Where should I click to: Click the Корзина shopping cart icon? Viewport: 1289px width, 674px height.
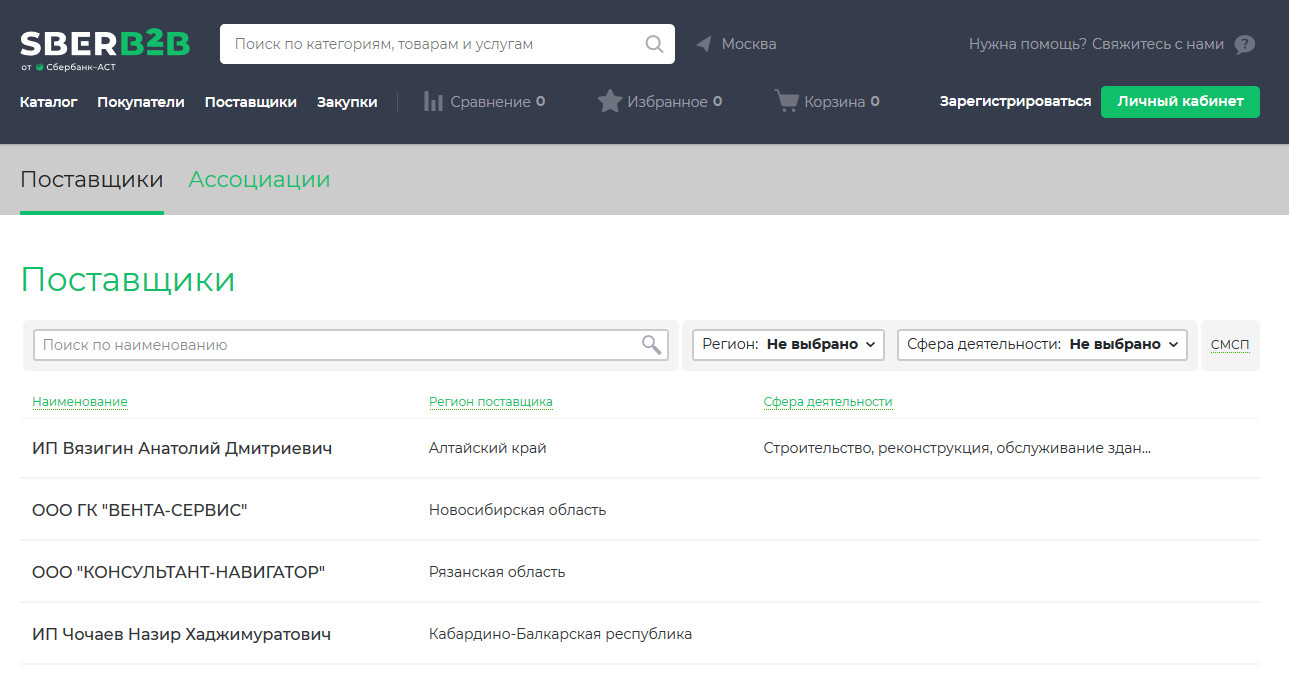(x=787, y=101)
